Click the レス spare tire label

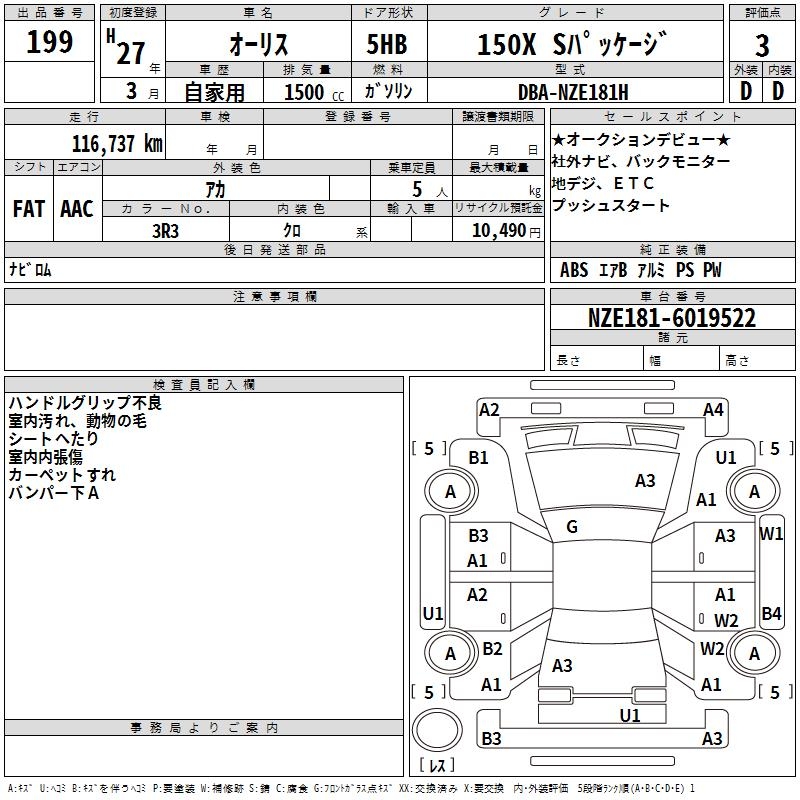(x=437, y=764)
